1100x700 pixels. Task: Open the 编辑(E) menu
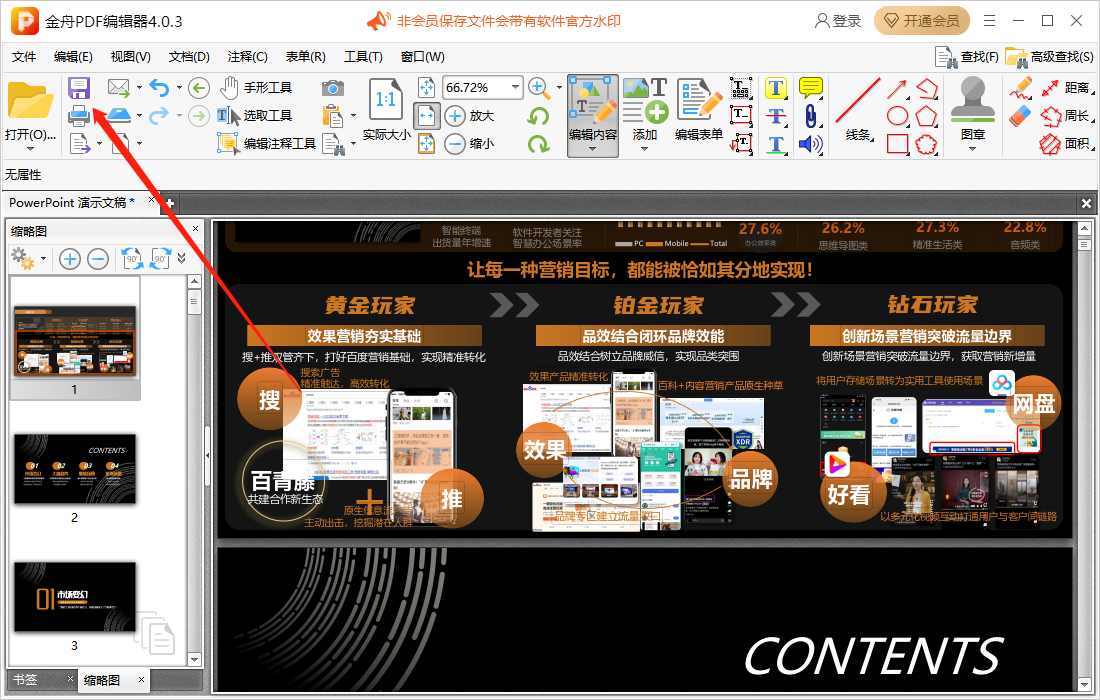[x=73, y=57]
